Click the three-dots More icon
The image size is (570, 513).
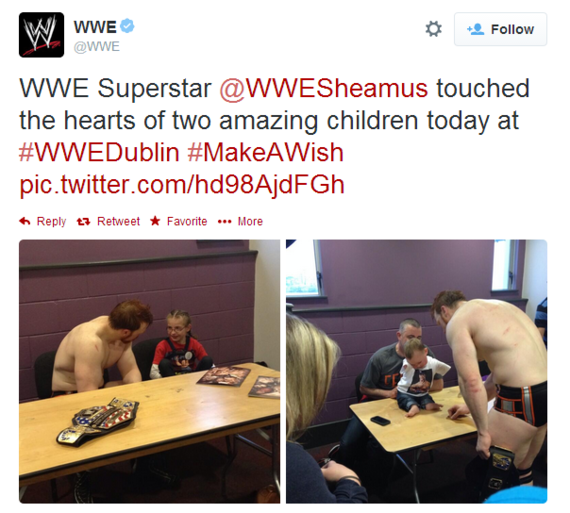pyautogui.click(x=224, y=222)
